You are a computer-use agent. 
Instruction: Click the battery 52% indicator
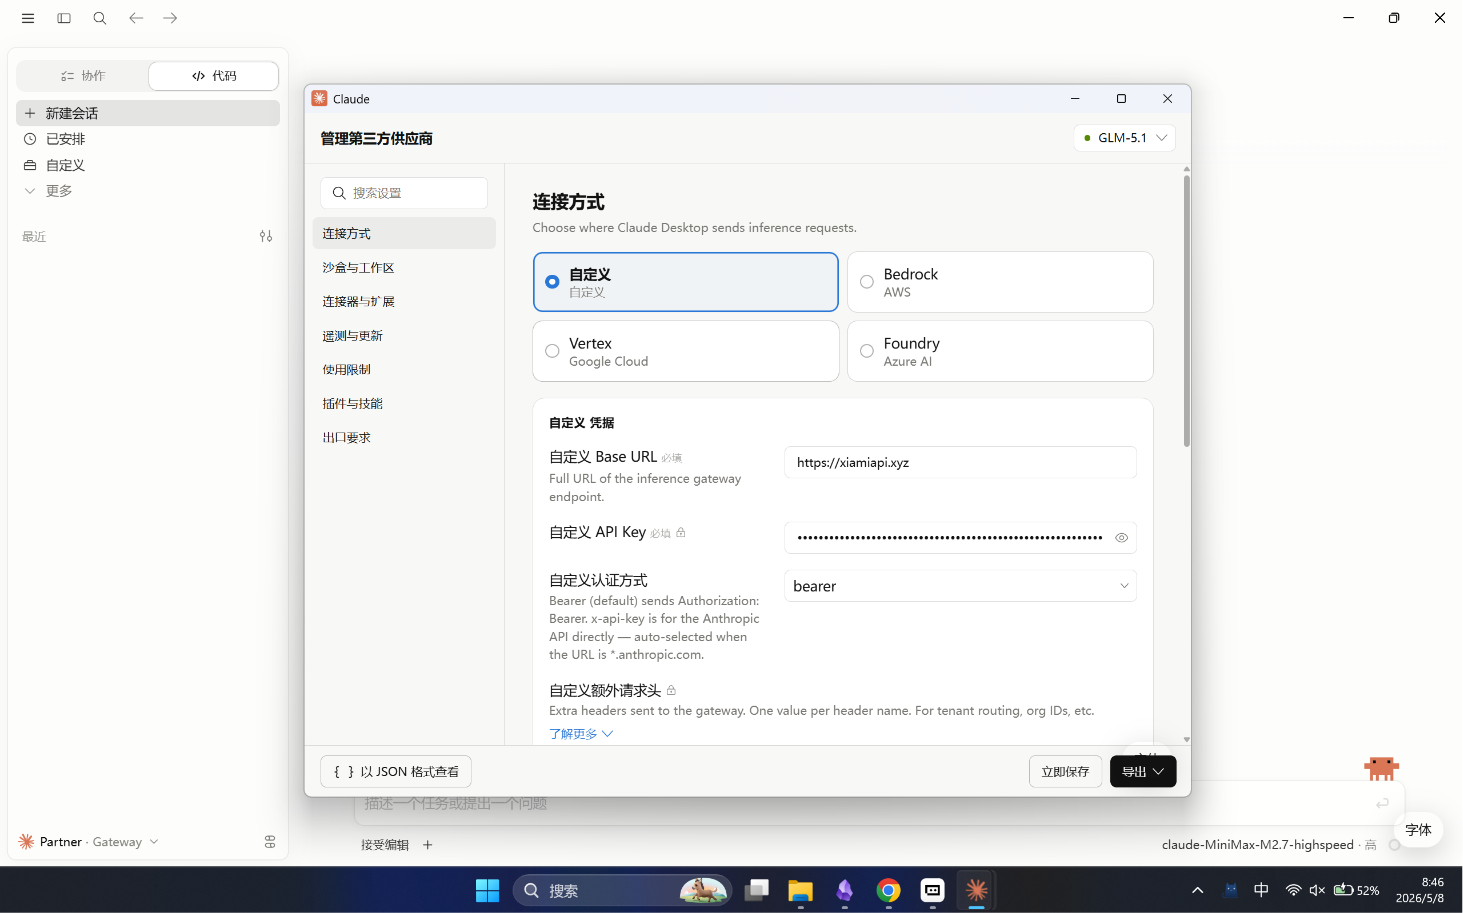click(1357, 890)
